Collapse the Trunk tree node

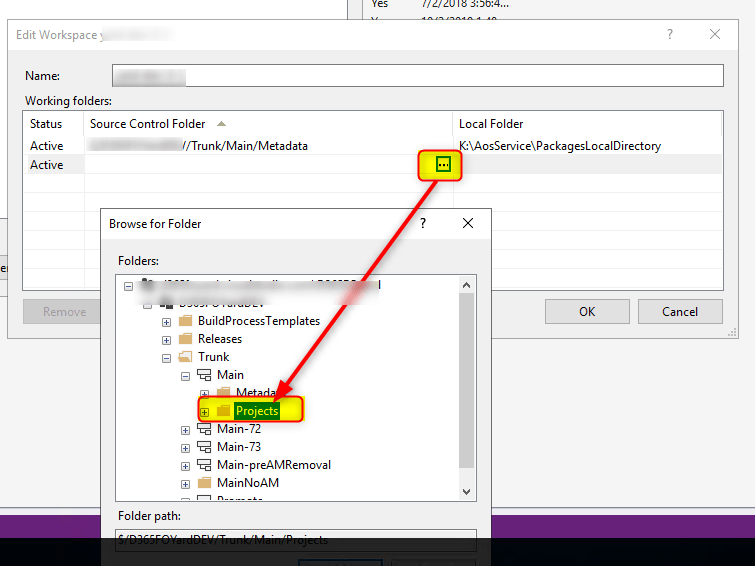click(x=166, y=357)
